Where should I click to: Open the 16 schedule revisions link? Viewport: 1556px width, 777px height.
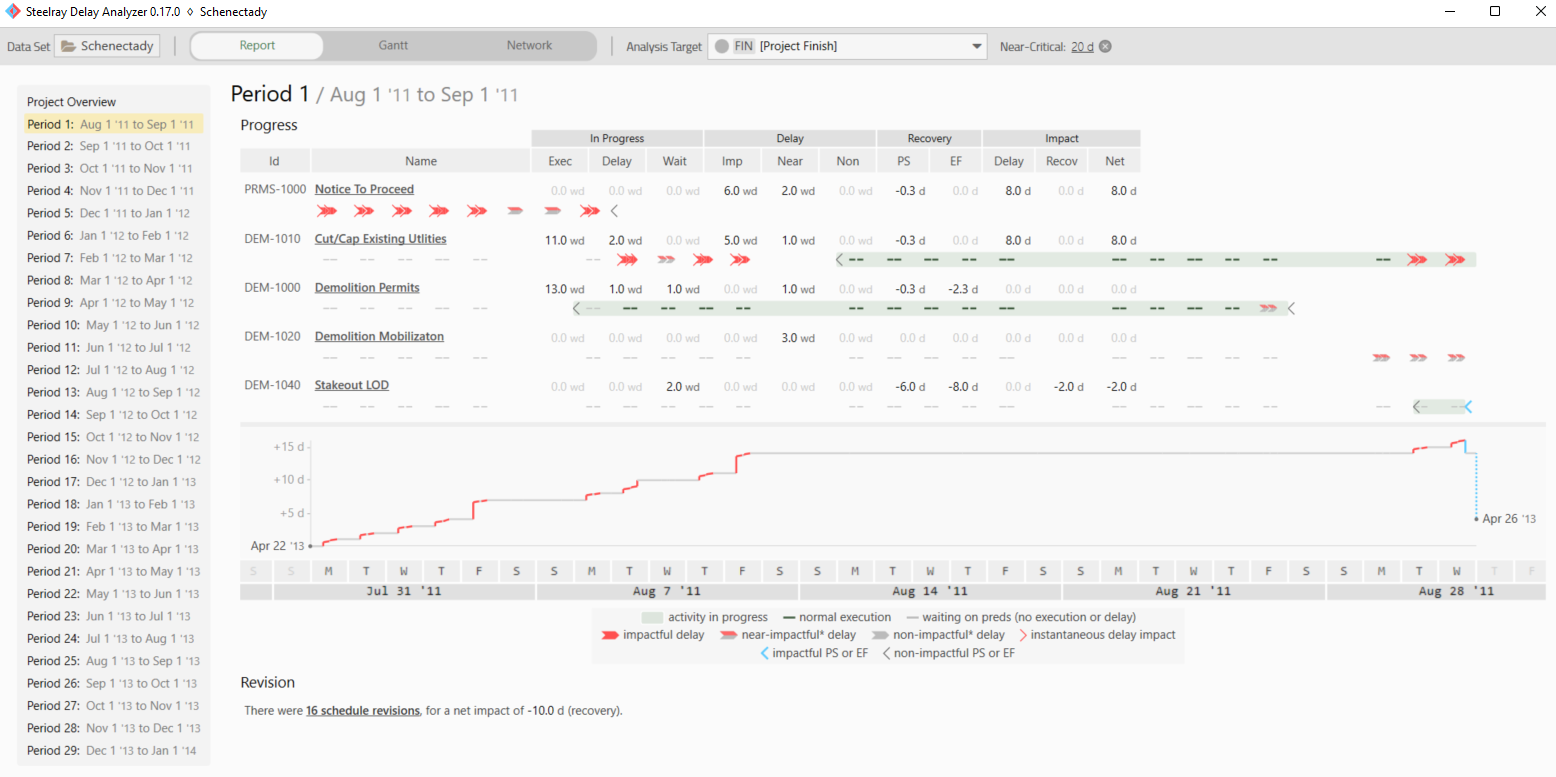click(363, 711)
